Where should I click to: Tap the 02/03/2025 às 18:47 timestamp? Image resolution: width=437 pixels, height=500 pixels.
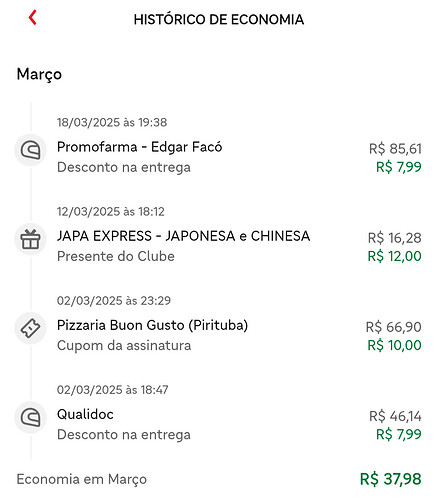112,390
